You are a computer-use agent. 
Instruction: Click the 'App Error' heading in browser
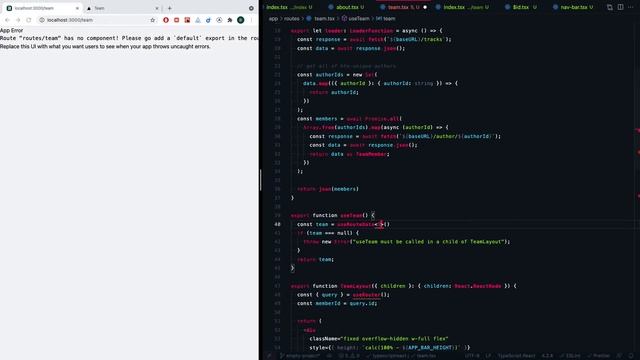pos(11,31)
